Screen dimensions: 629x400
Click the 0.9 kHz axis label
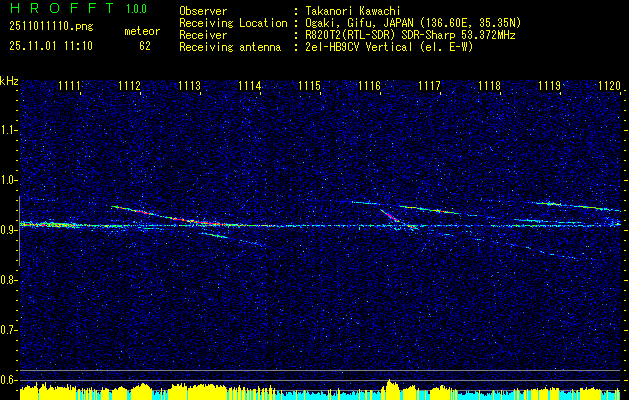8,230
